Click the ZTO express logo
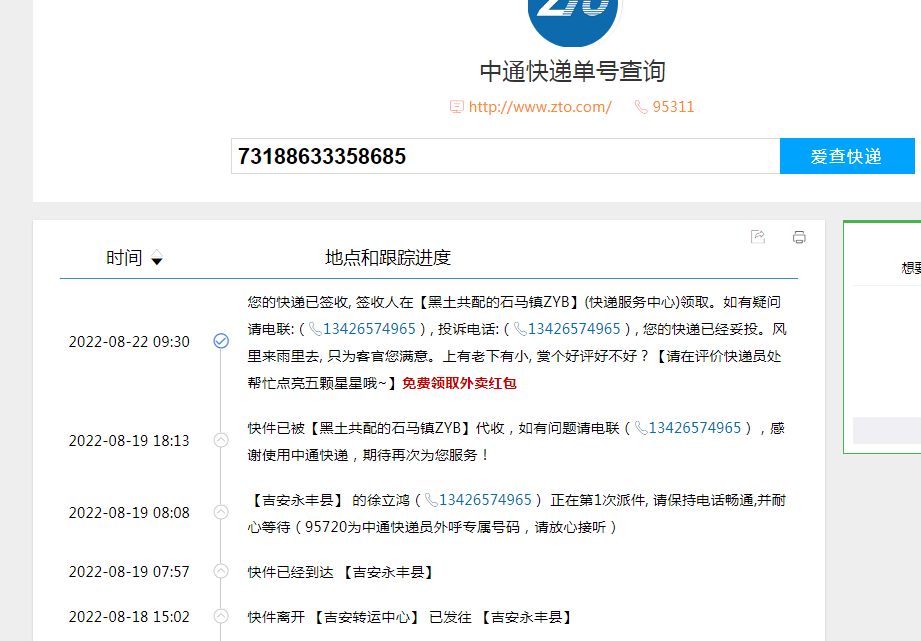The width and height of the screenshot is (921, 641). pyautogui.click(x=573, y=21)
